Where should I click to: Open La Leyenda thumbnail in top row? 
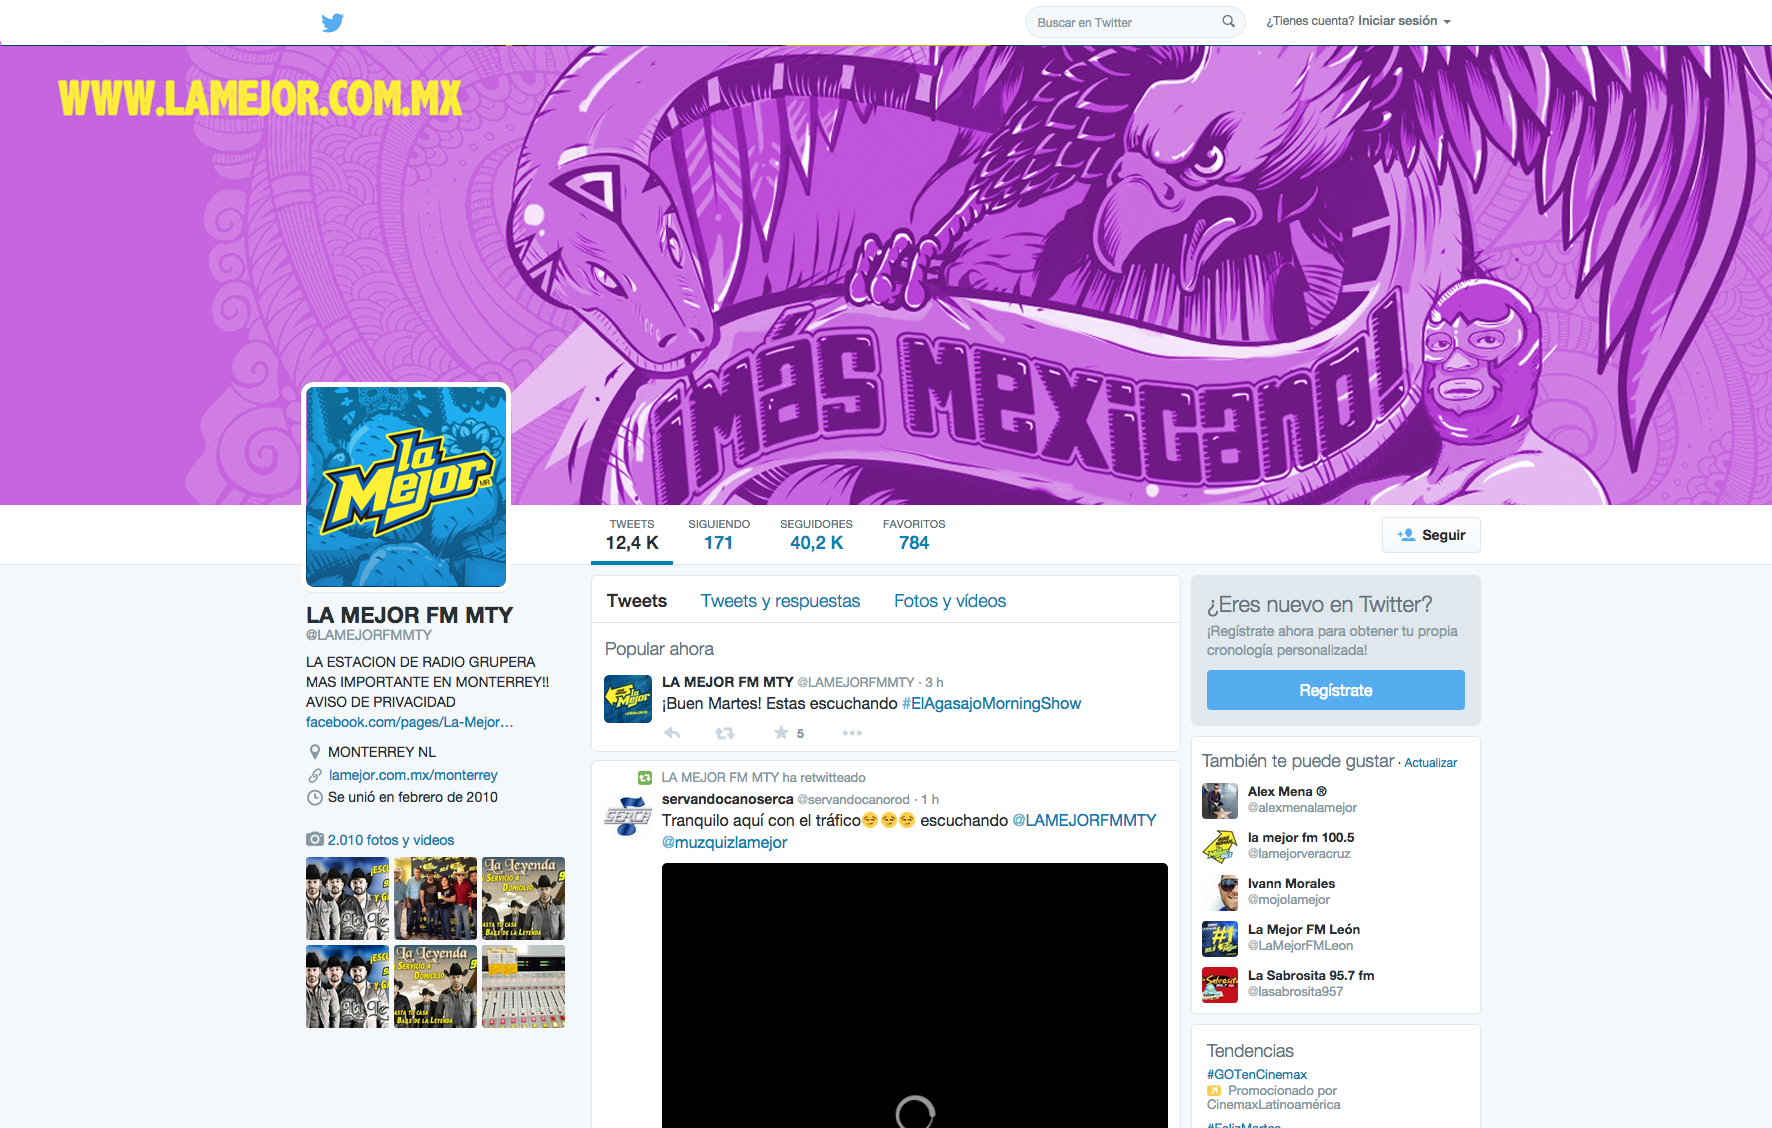tap(523, 898)
